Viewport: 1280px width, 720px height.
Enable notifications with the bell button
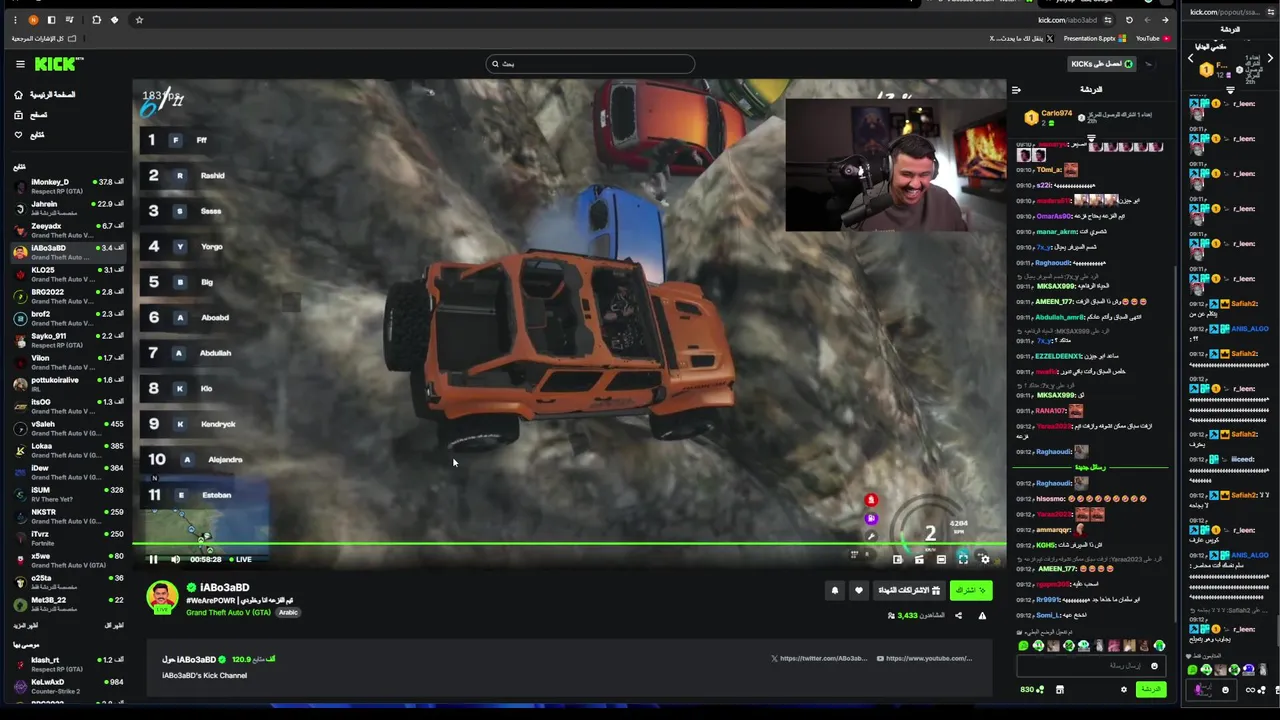pyautogui.click(x=835, y=591)
